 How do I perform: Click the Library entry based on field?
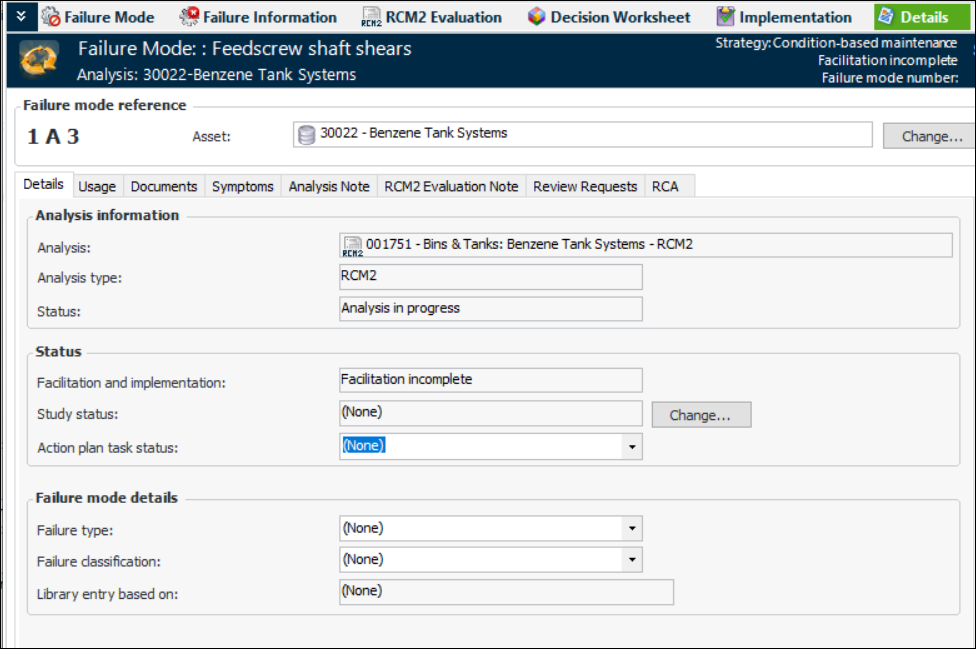click(506, 592)
